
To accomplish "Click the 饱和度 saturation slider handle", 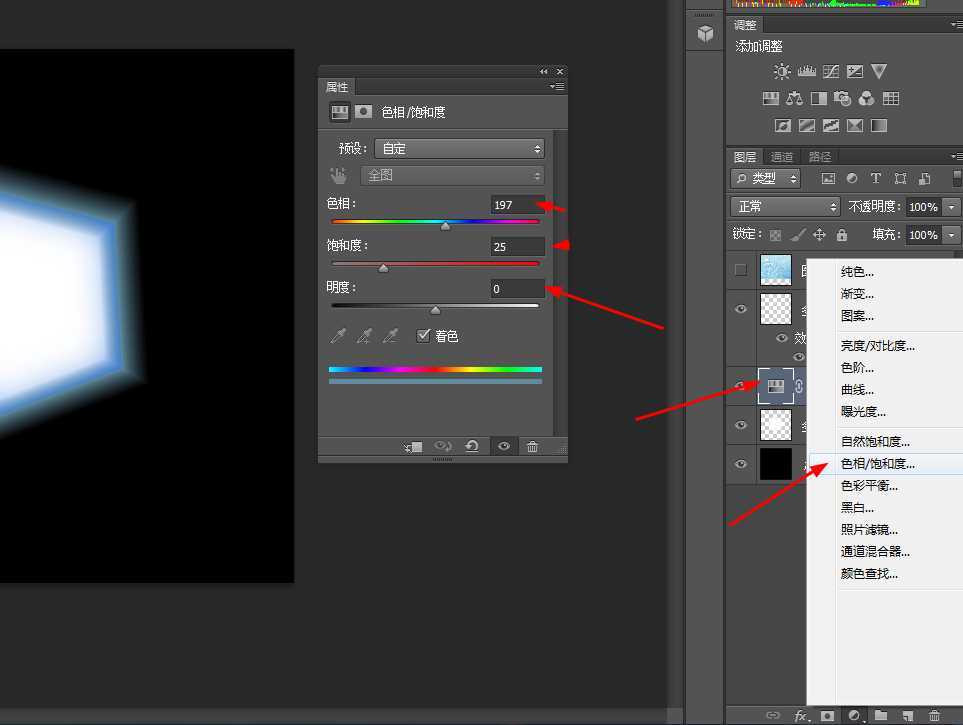I will click(383, 268).
